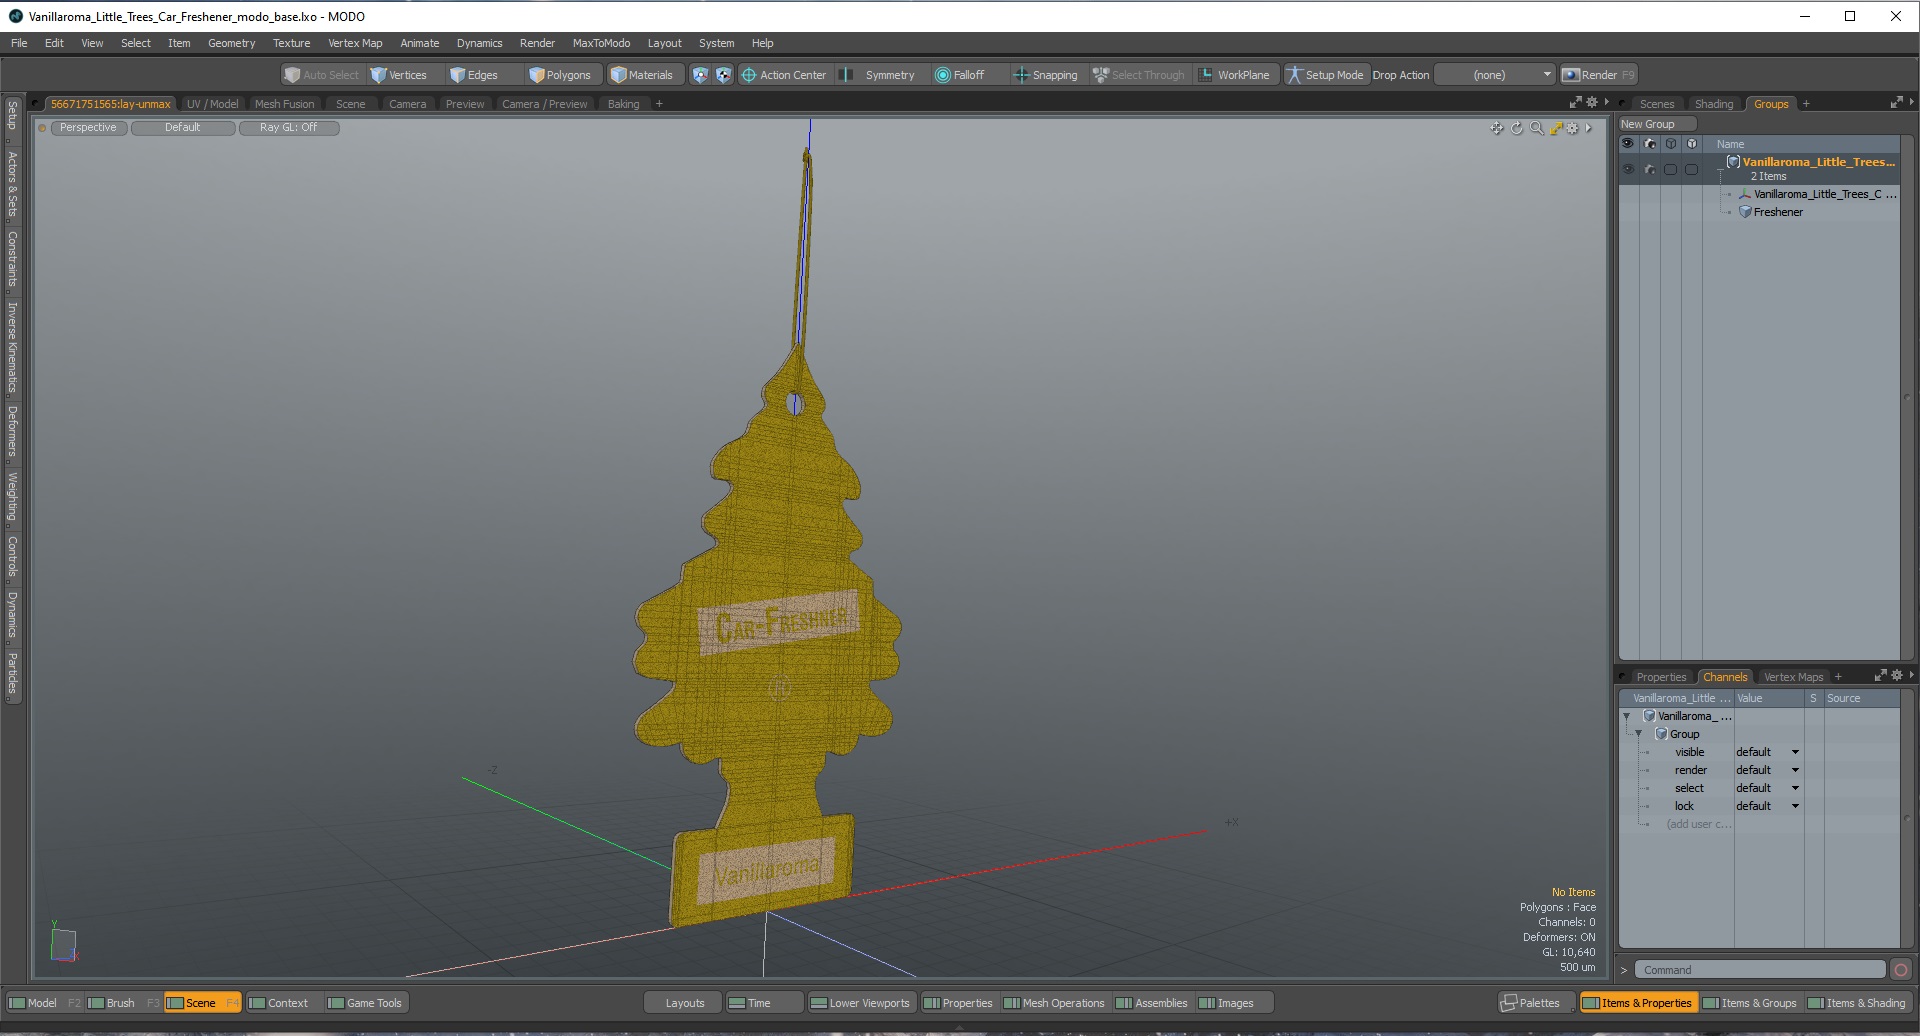Viewport: 1922px width, 1036px height.
Task: Open the Drop Action (none) dropdown
Action: [1496, 75]
